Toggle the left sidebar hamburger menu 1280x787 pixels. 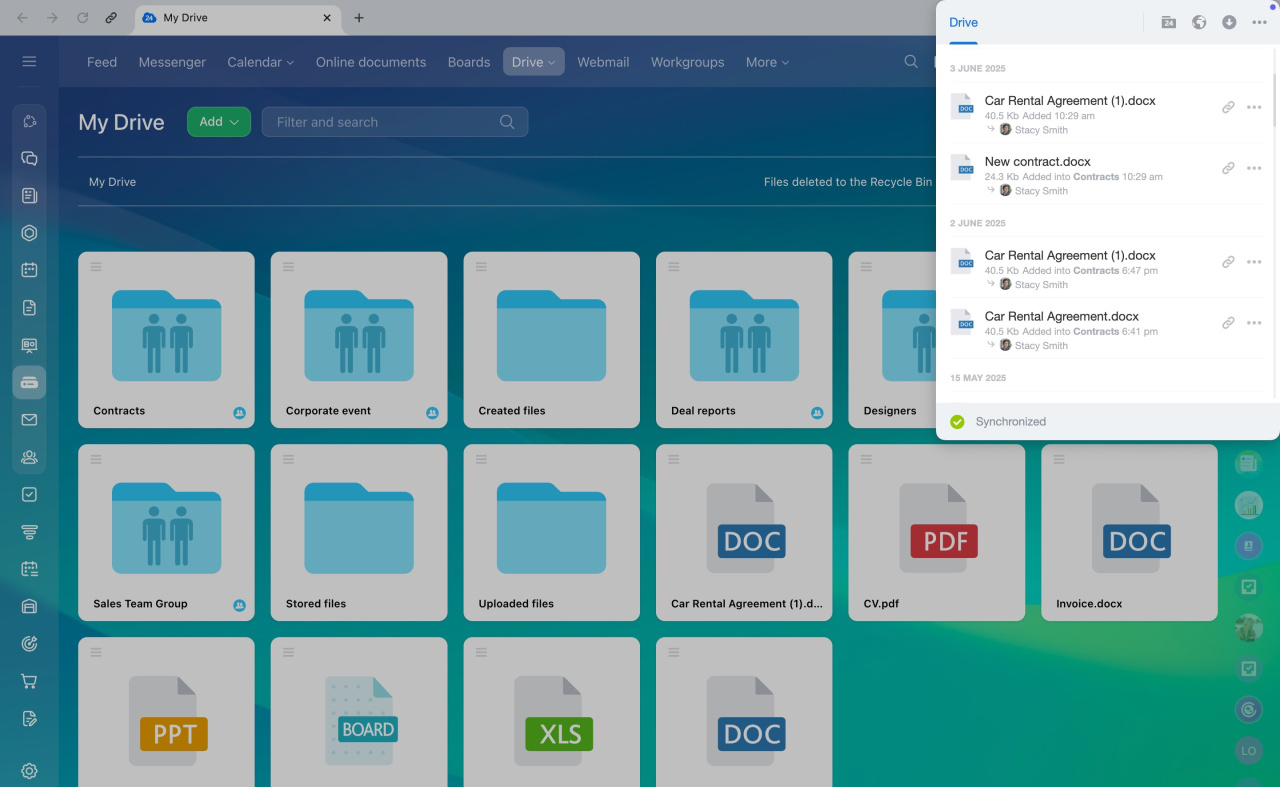point(29,62)
